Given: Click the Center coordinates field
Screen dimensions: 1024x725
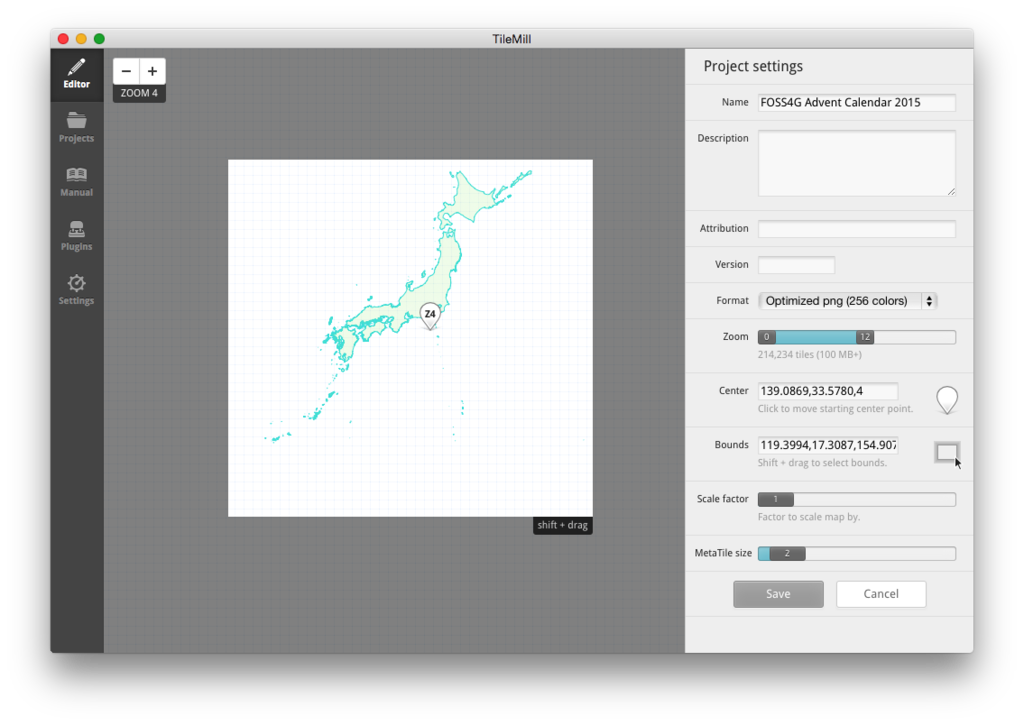Looking at the screenshot, I should click(x=827, y=391).
